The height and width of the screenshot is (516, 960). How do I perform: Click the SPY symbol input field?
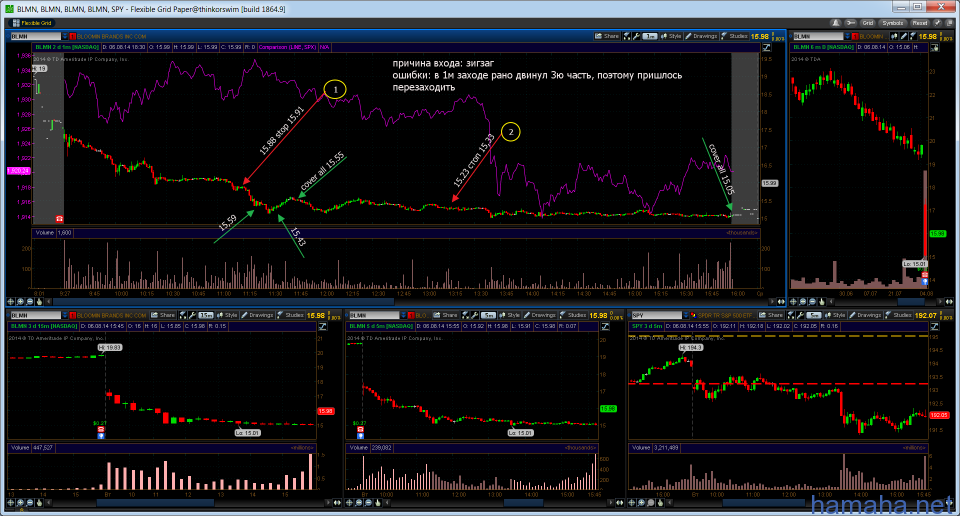tap(656, 315)
